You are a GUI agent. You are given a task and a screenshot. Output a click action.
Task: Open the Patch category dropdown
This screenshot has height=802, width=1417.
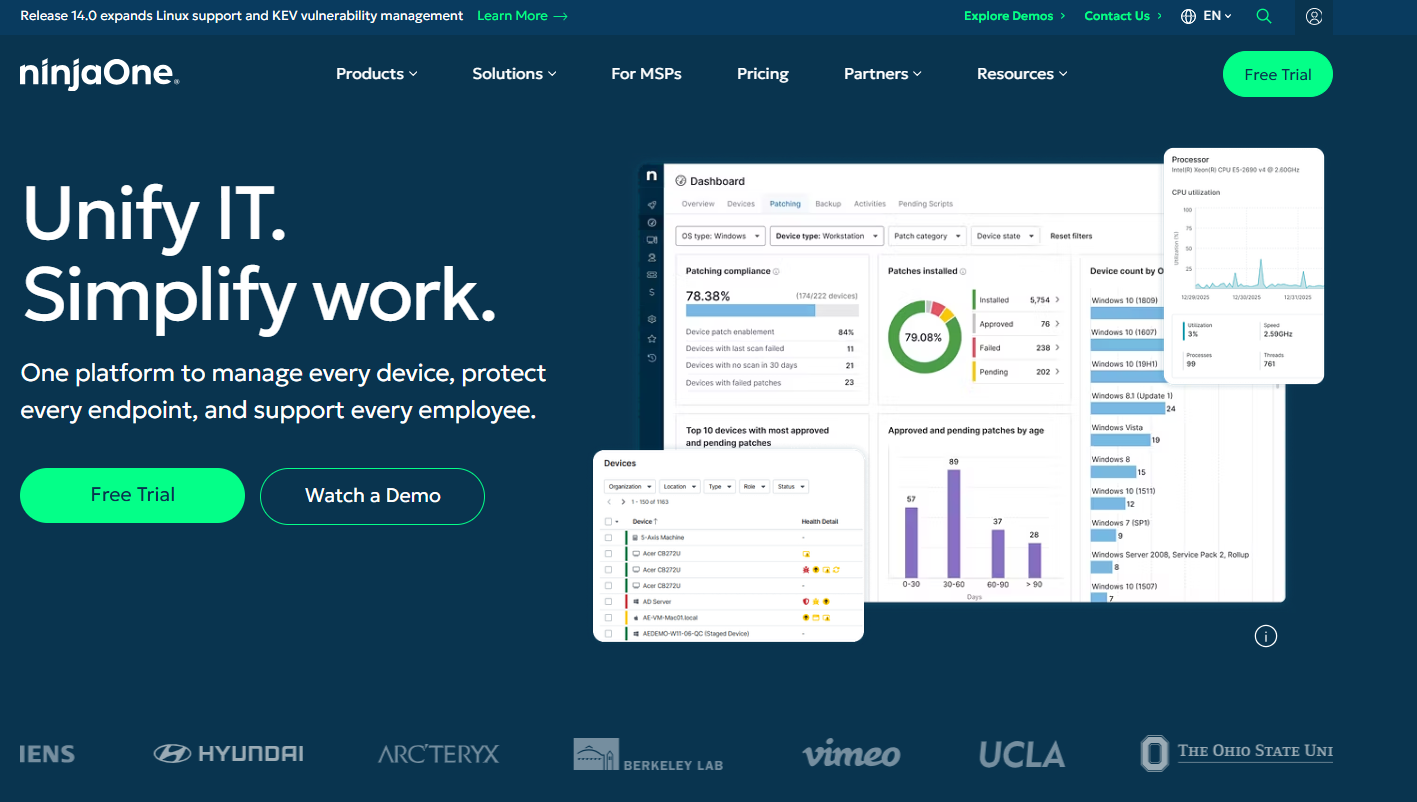pos(928,236)
